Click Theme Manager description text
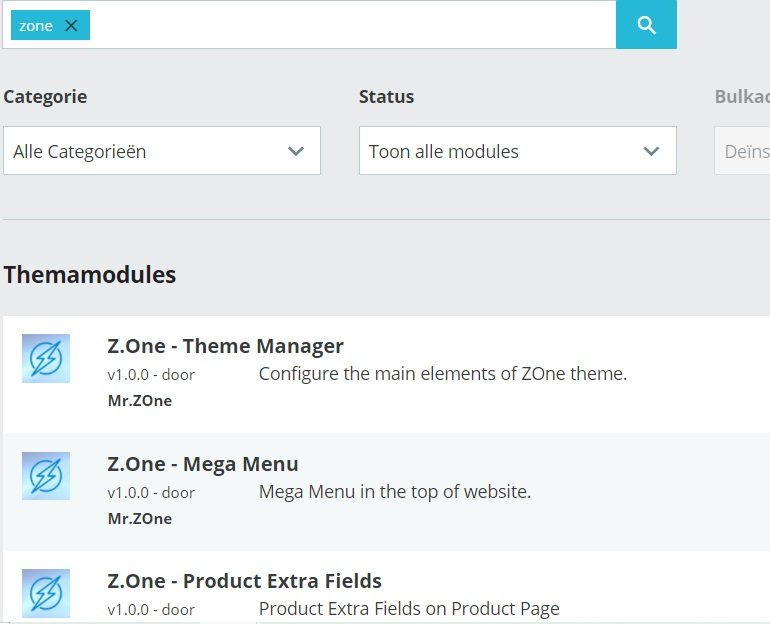 (442, 374)
